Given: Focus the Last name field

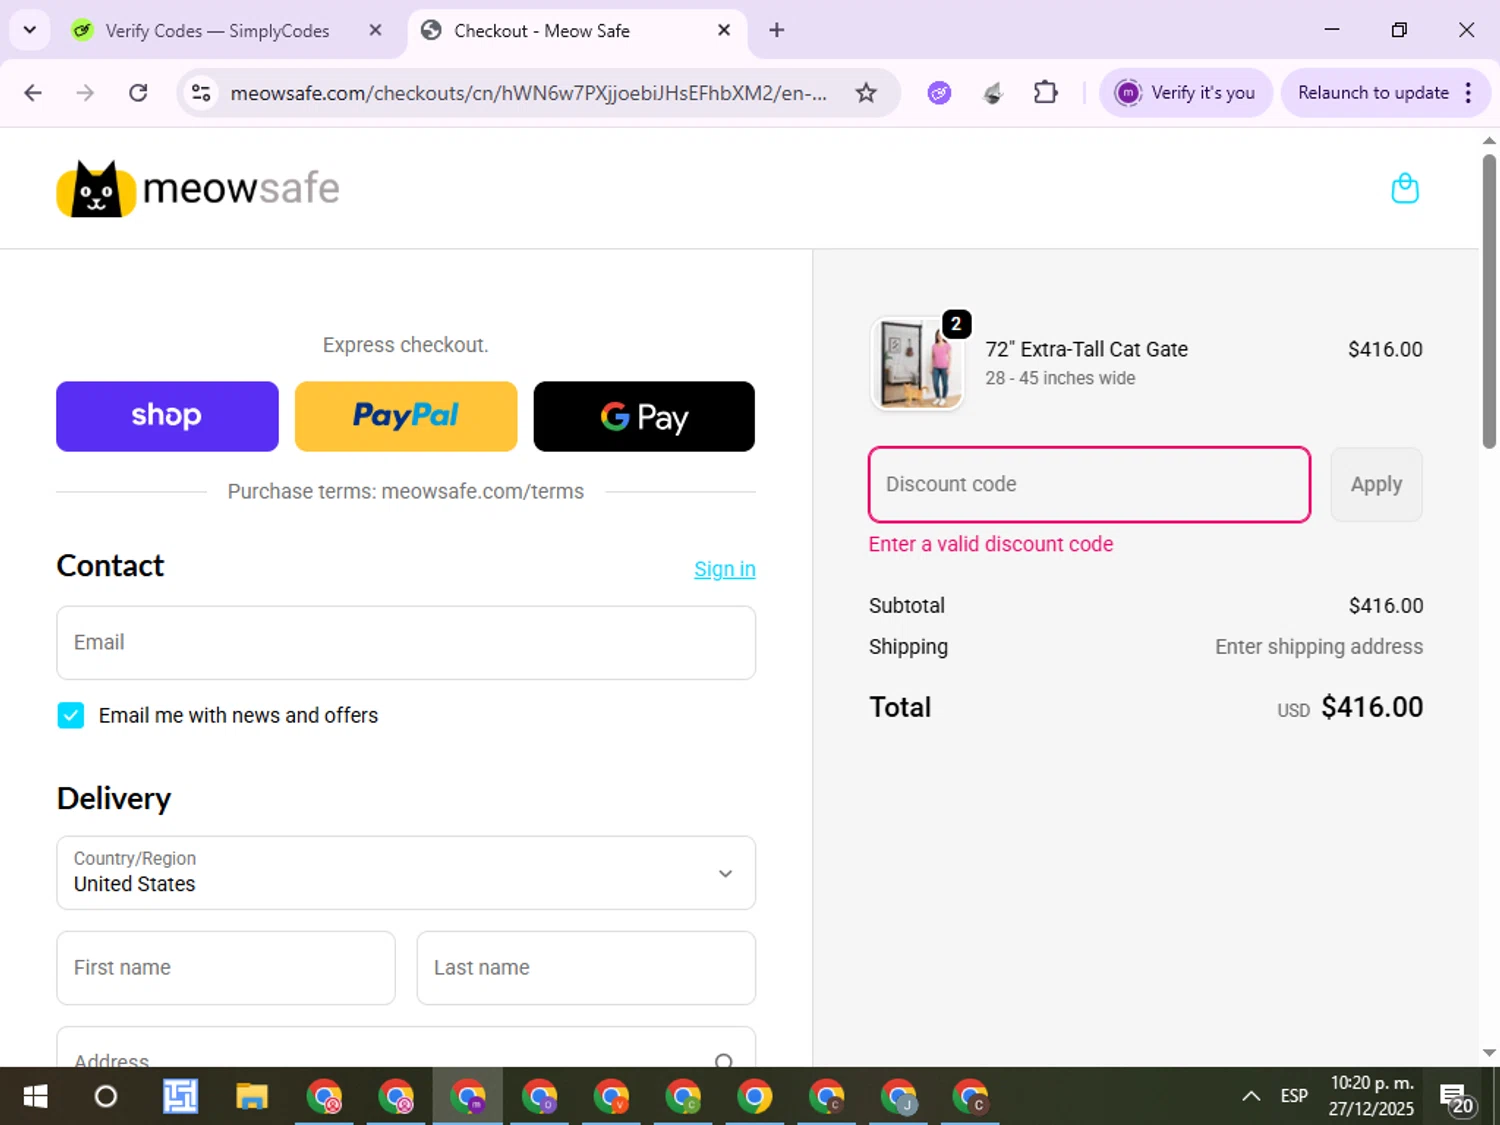Looking at the screenshot, I should 586,968.
